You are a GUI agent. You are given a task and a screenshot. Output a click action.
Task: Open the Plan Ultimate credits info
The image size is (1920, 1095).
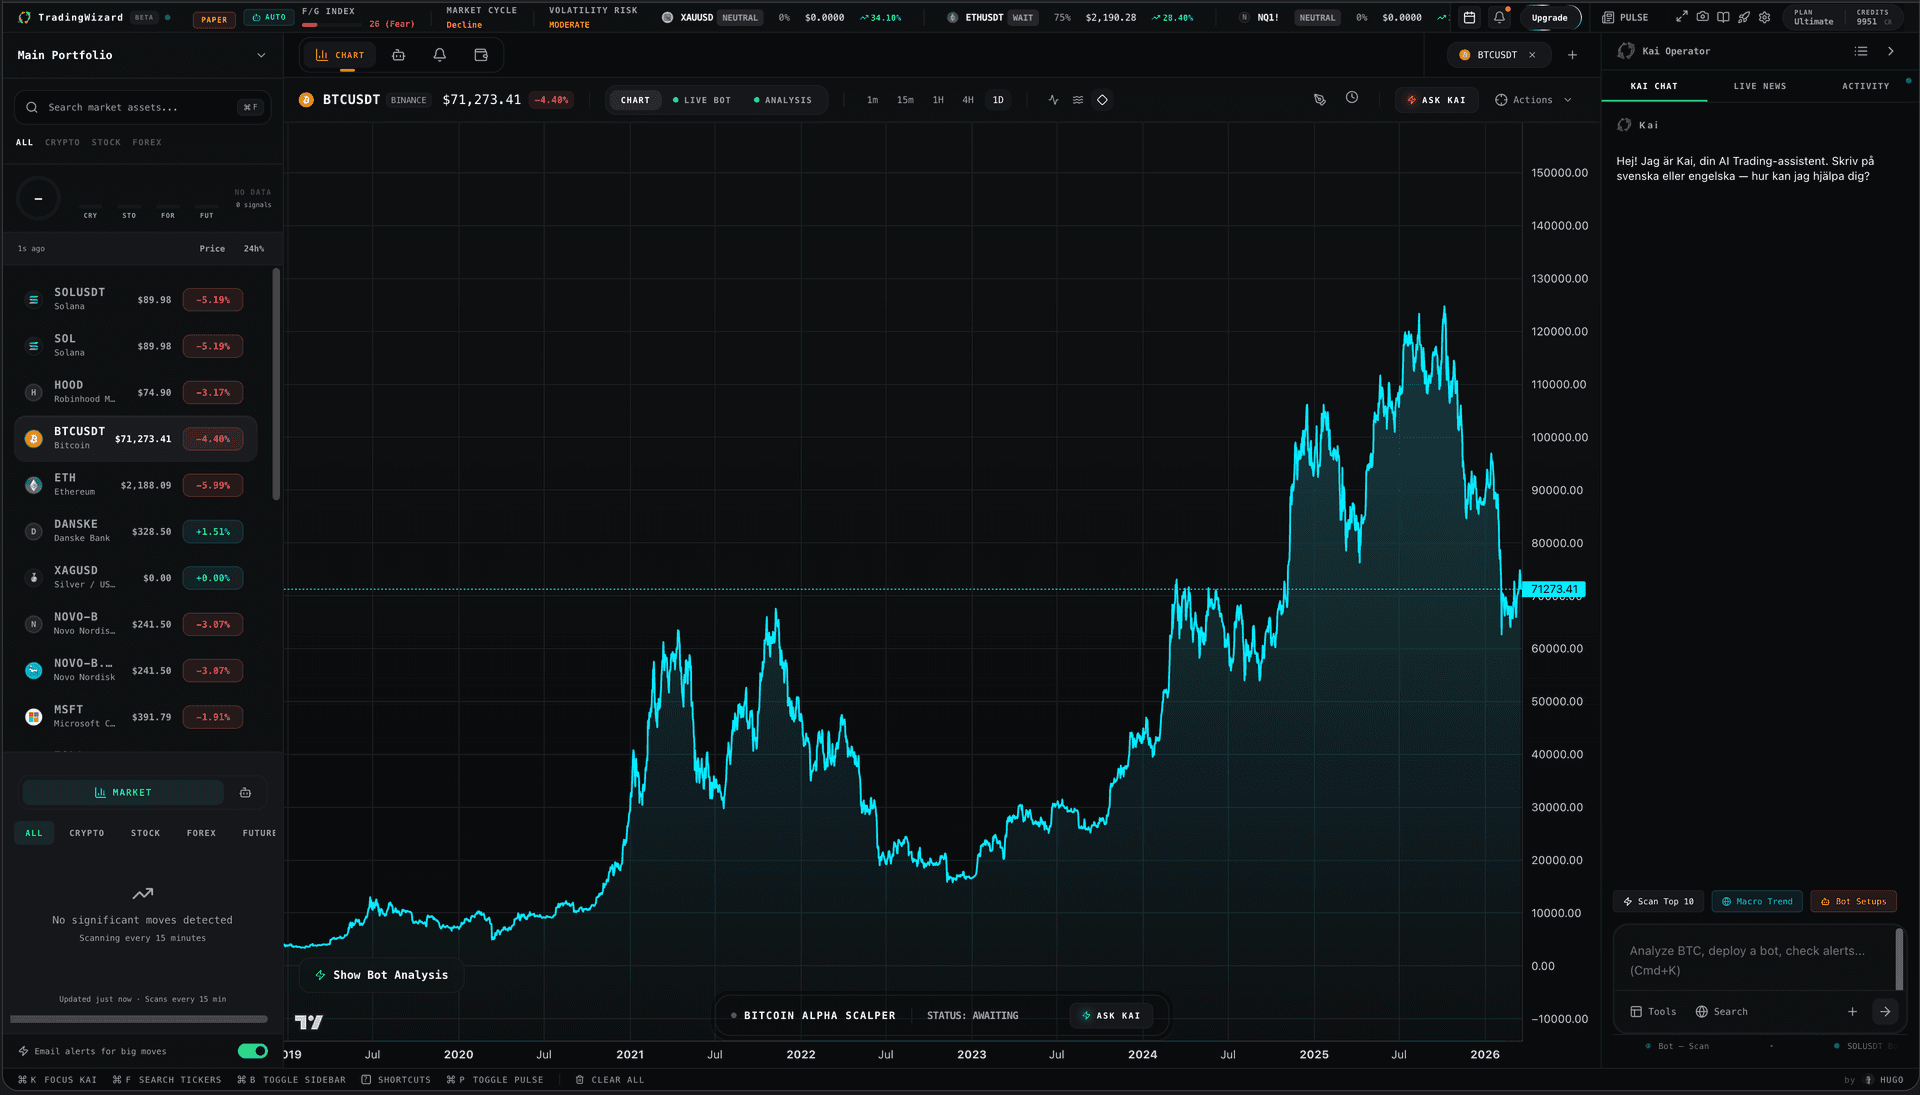point(1843,17)
